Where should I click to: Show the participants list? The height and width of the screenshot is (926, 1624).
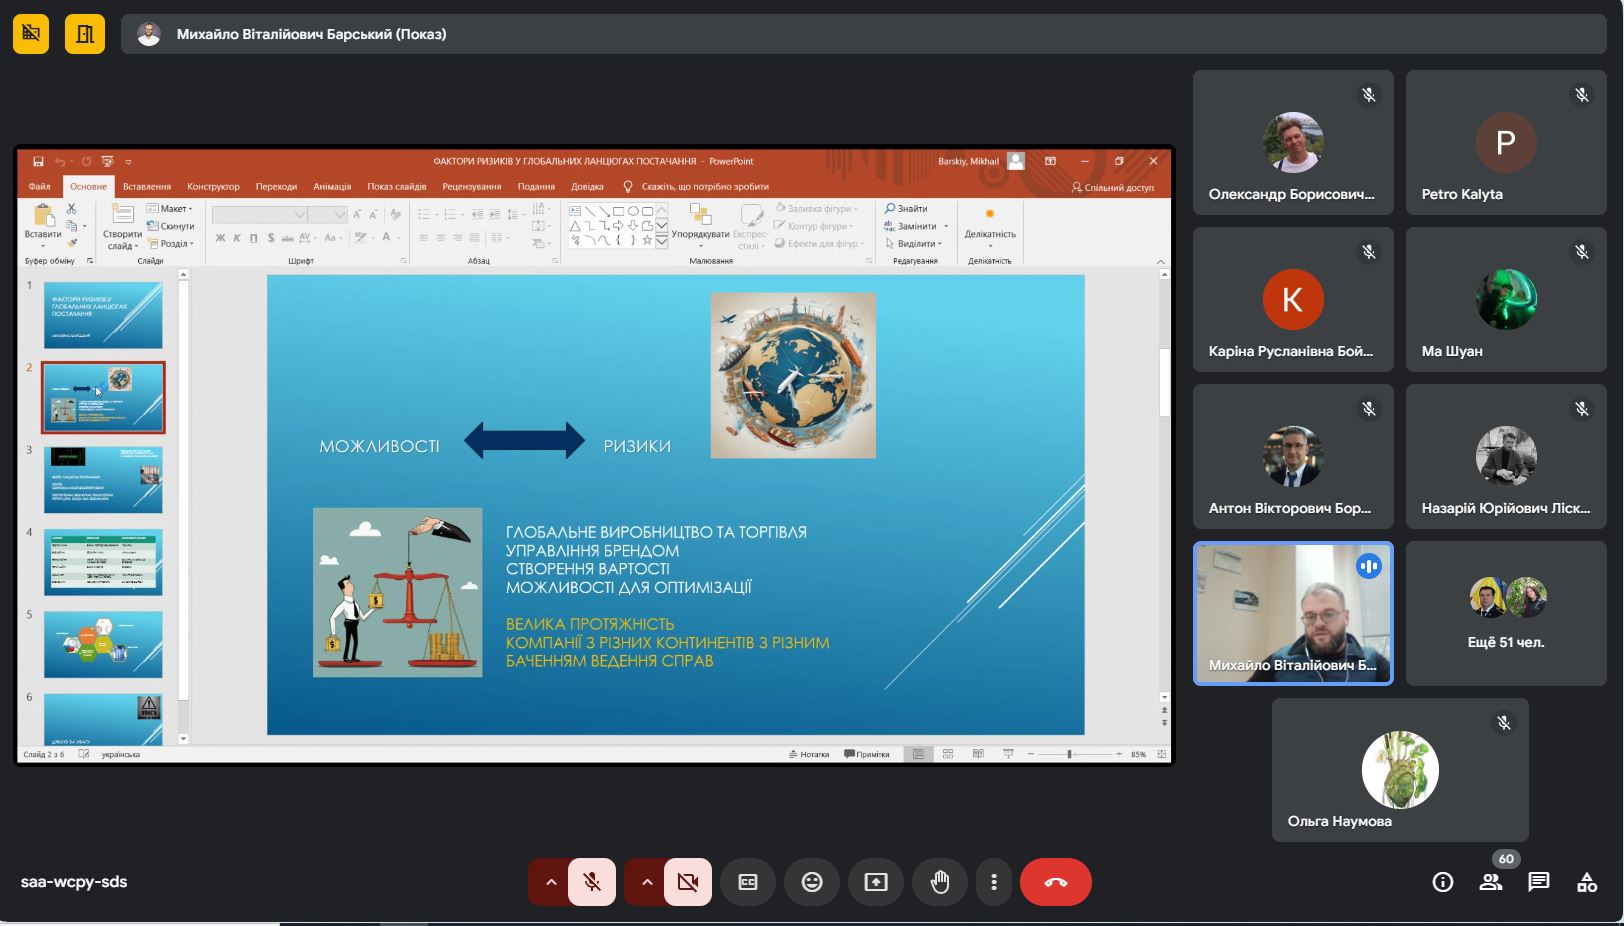click(x=1490, y=882)
